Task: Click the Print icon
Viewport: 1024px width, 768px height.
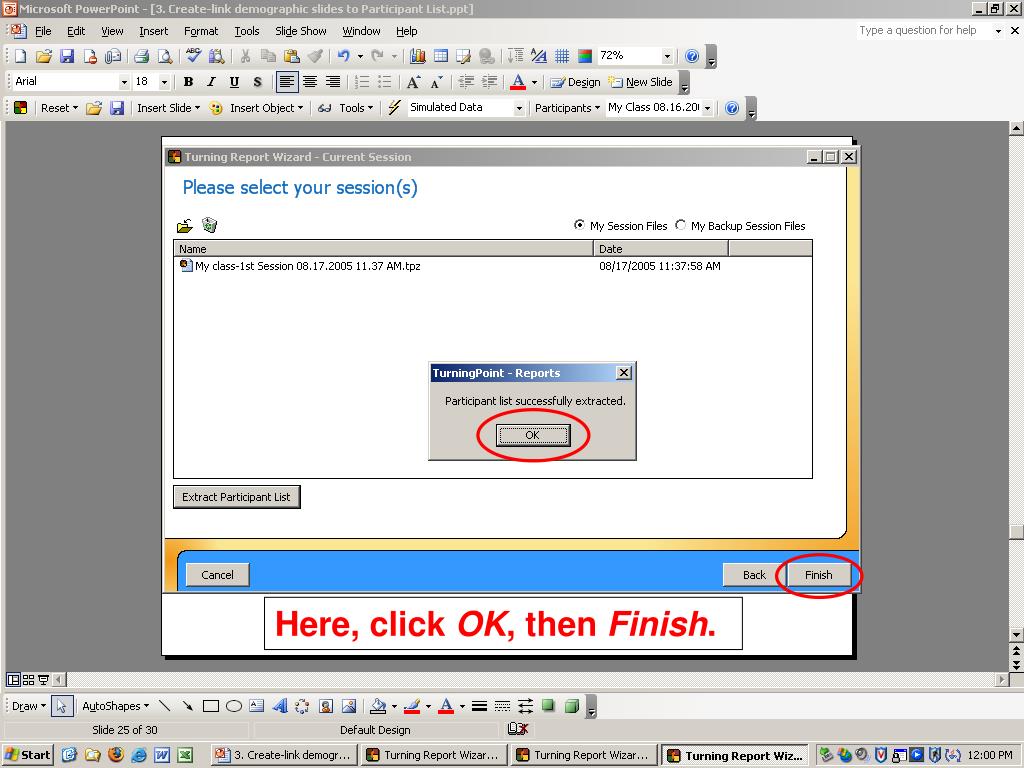Action: point(141,56)
